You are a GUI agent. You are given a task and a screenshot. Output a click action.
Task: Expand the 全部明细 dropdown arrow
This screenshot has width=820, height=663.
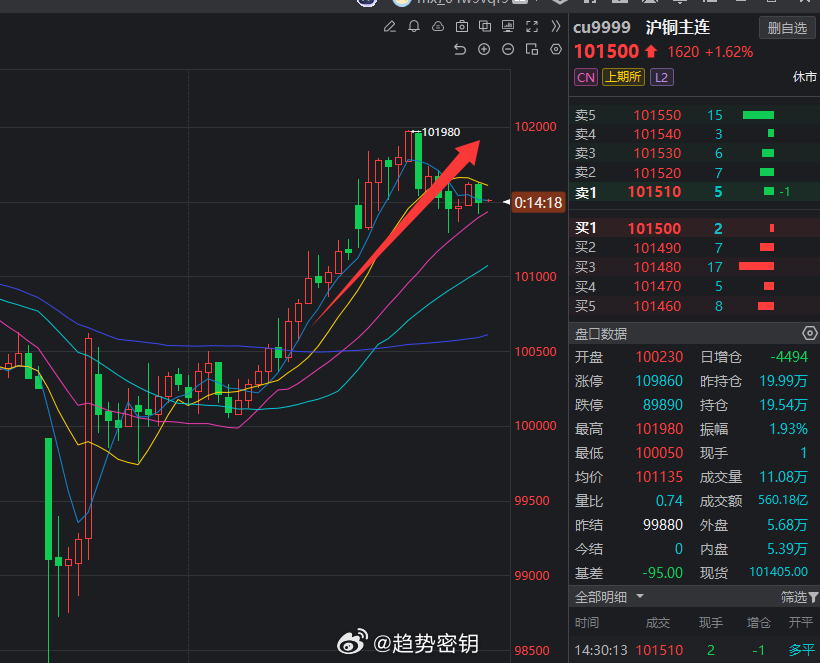(640, 596)
